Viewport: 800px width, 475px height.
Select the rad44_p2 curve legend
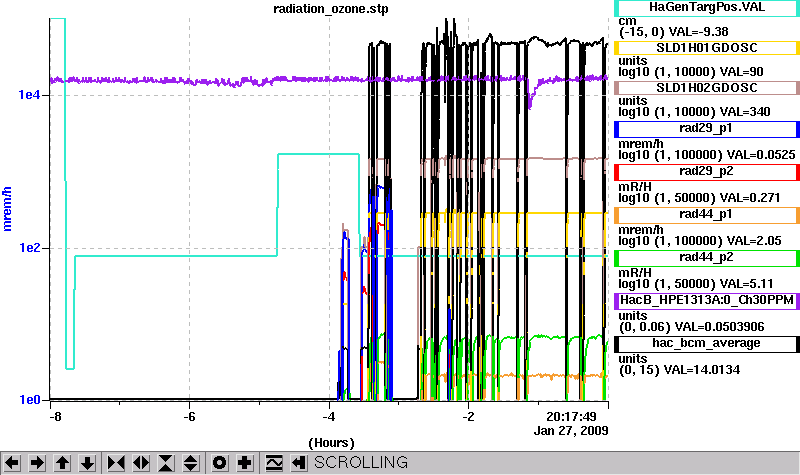point(707,258)
